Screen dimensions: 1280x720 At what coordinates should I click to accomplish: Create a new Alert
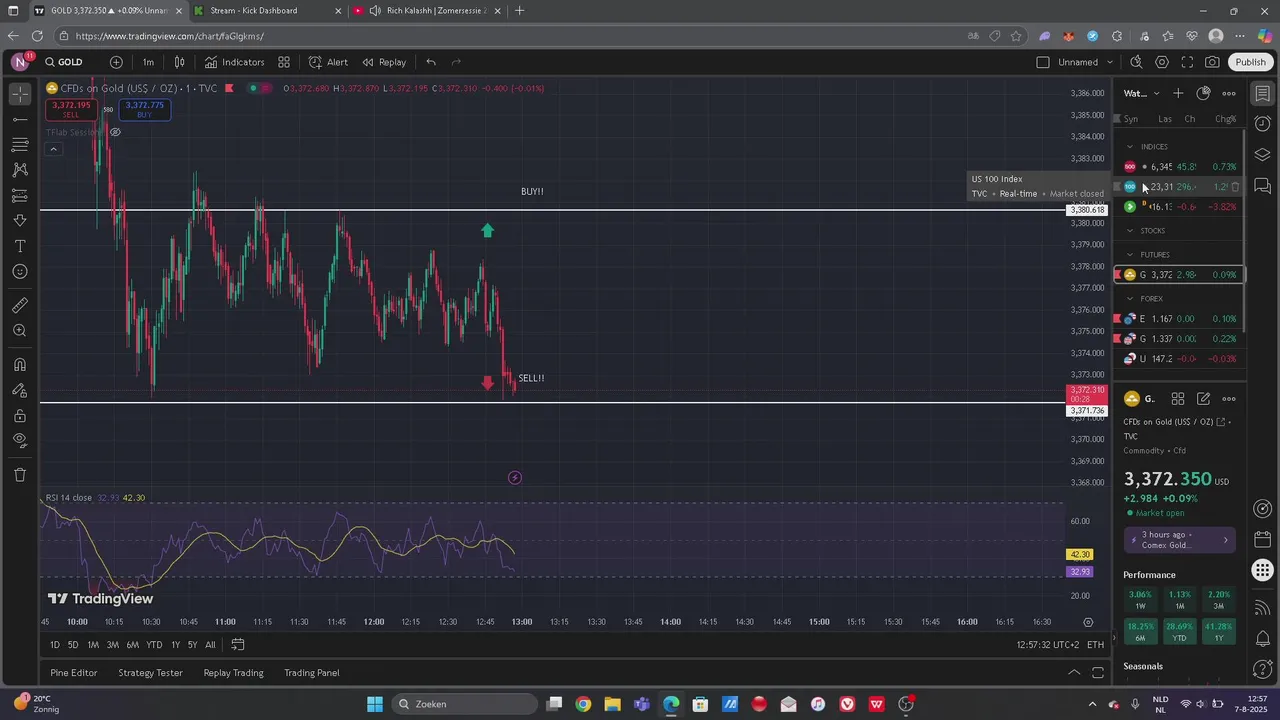(329, 62)
